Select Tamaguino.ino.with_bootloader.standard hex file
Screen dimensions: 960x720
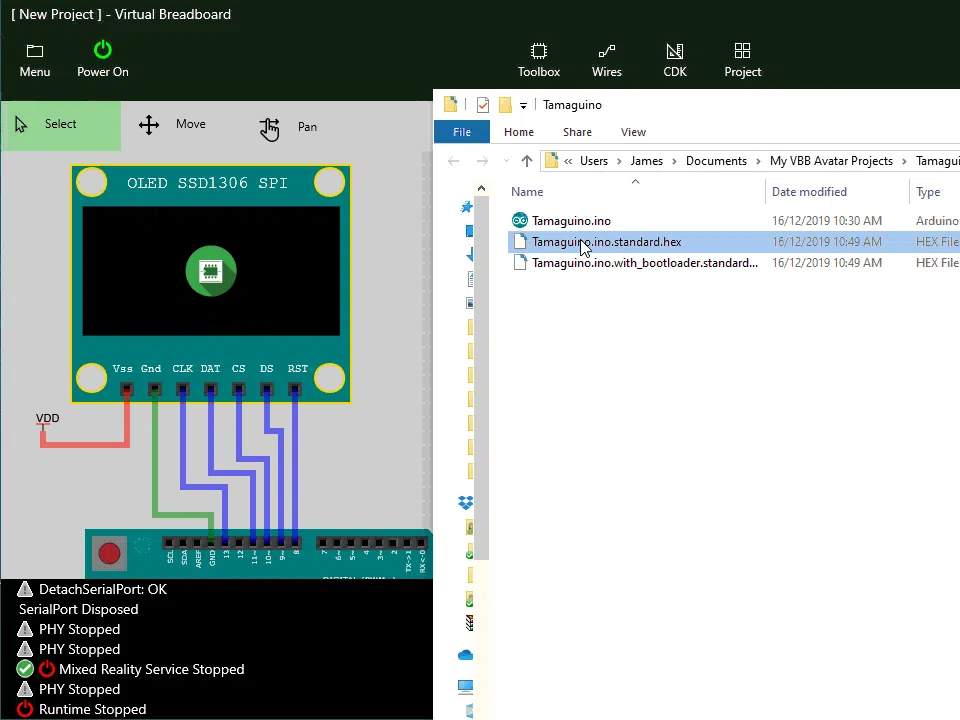point(645,263)
